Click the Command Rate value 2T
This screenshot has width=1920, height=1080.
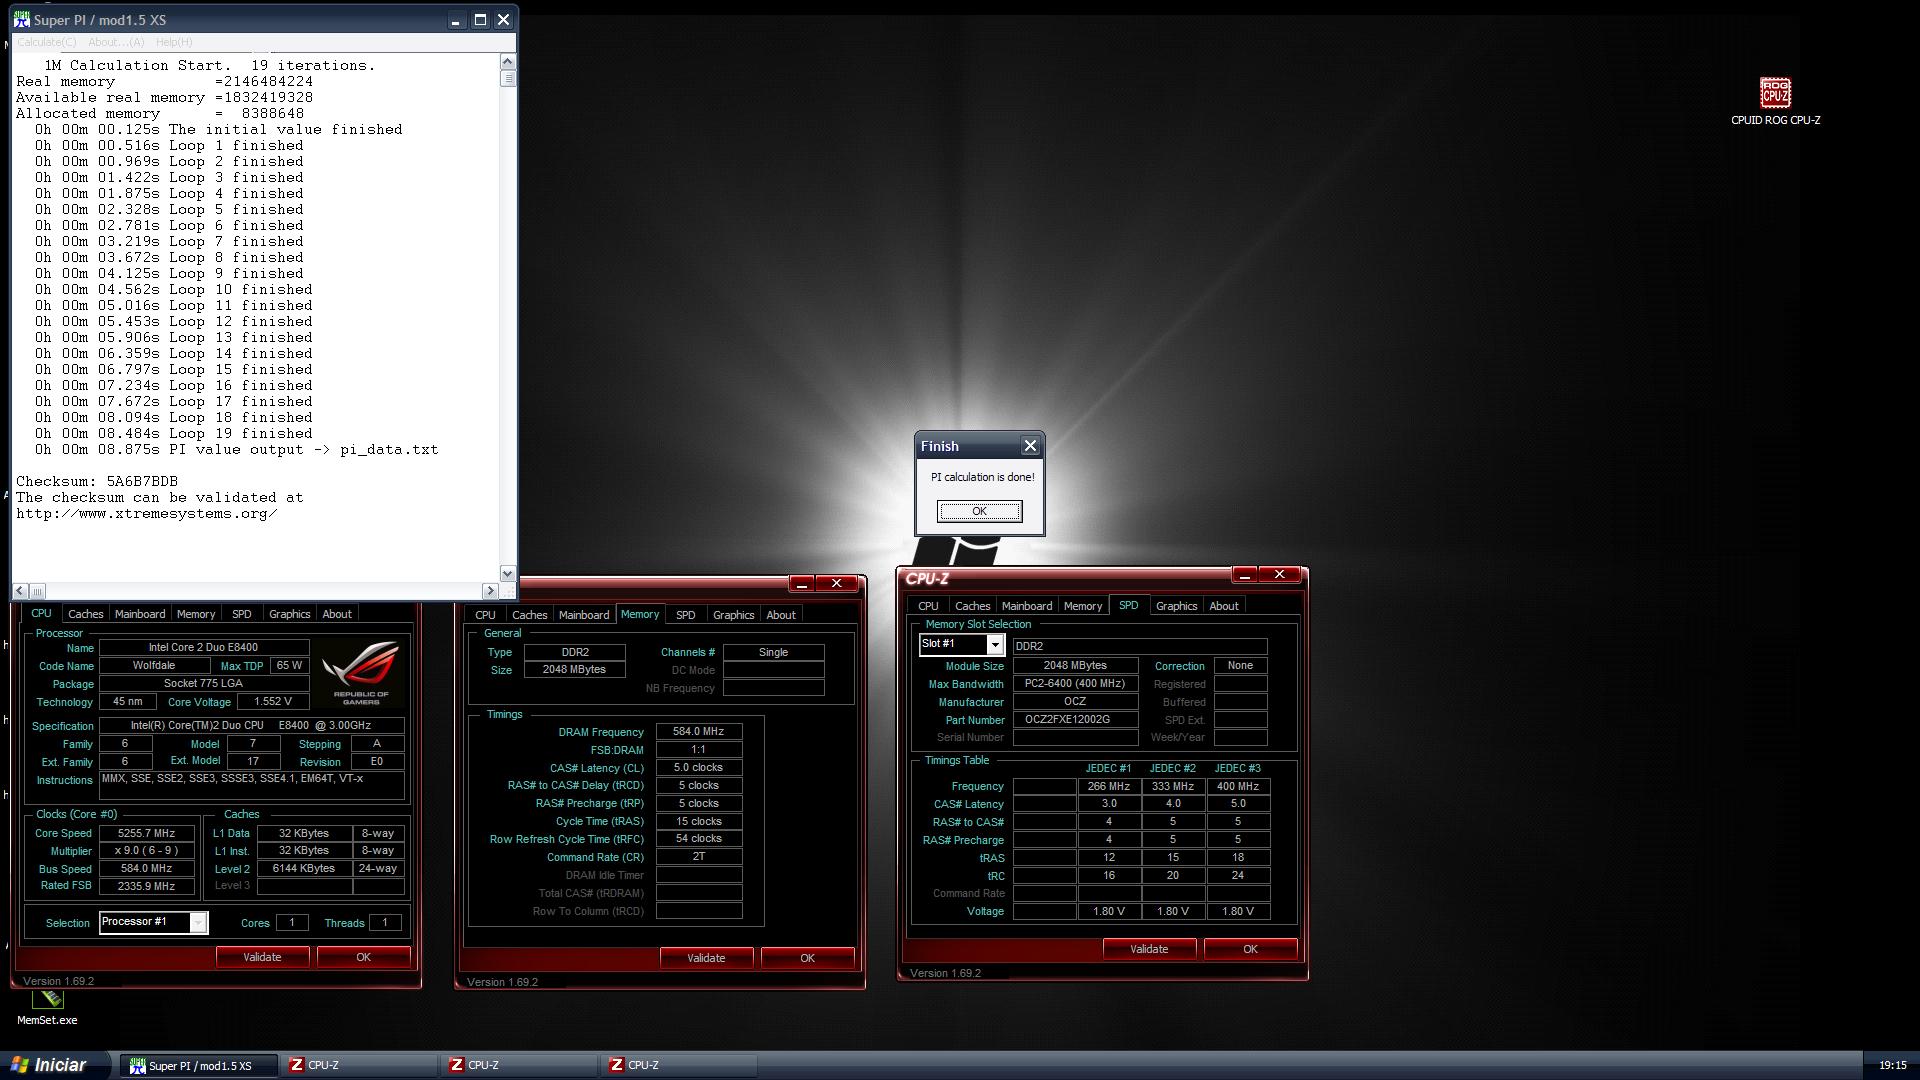click(x=699, y=857)
